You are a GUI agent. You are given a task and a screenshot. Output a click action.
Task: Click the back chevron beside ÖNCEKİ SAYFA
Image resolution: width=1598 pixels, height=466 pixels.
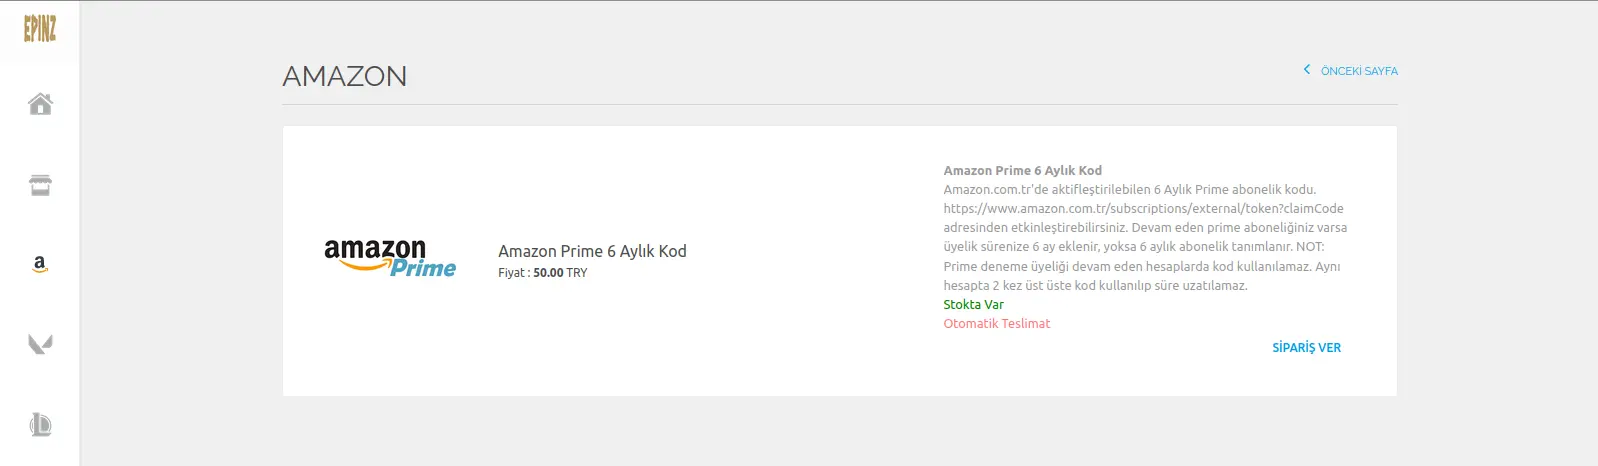click(1306, 70)
